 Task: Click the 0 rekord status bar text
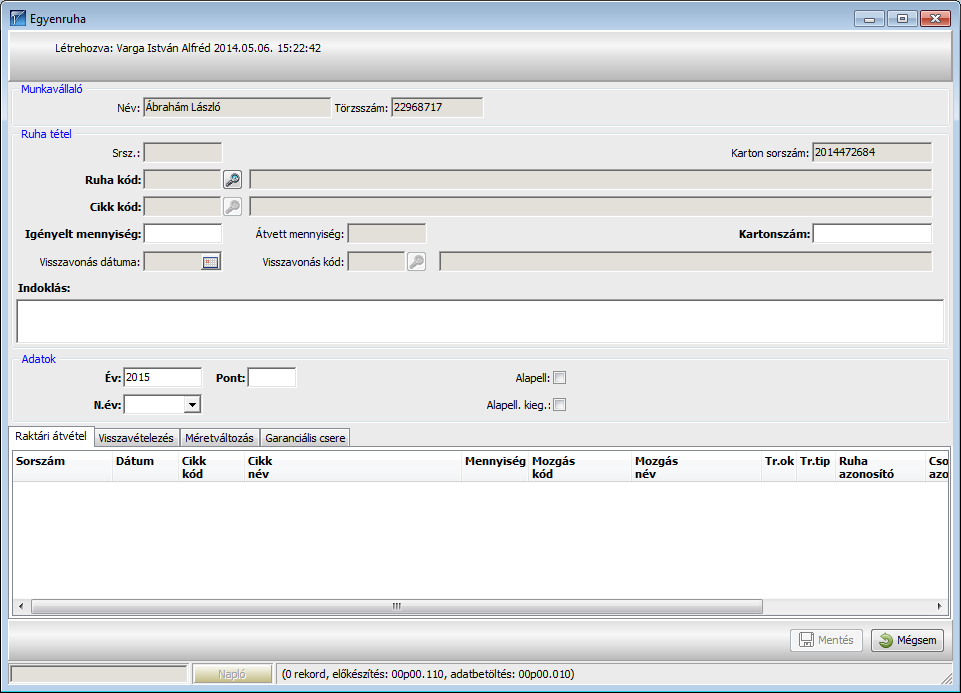428,674
